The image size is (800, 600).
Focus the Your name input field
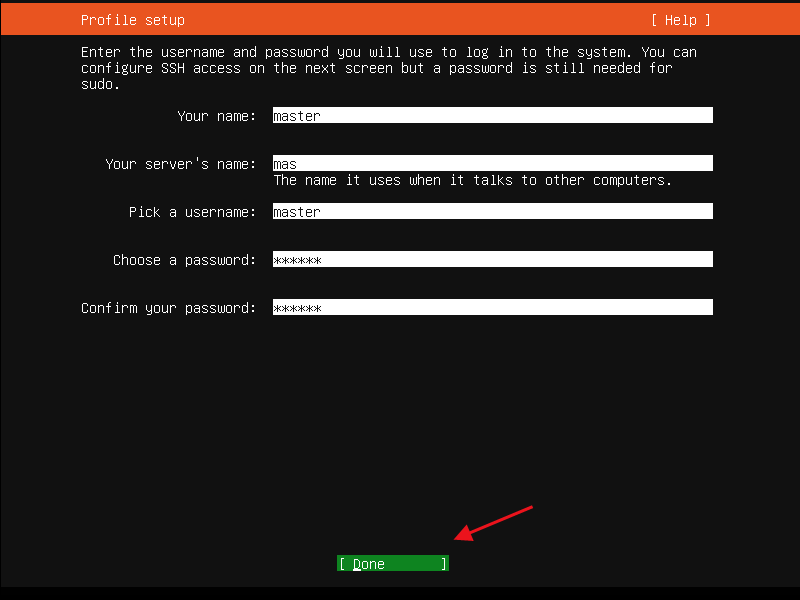click(492, 115)
